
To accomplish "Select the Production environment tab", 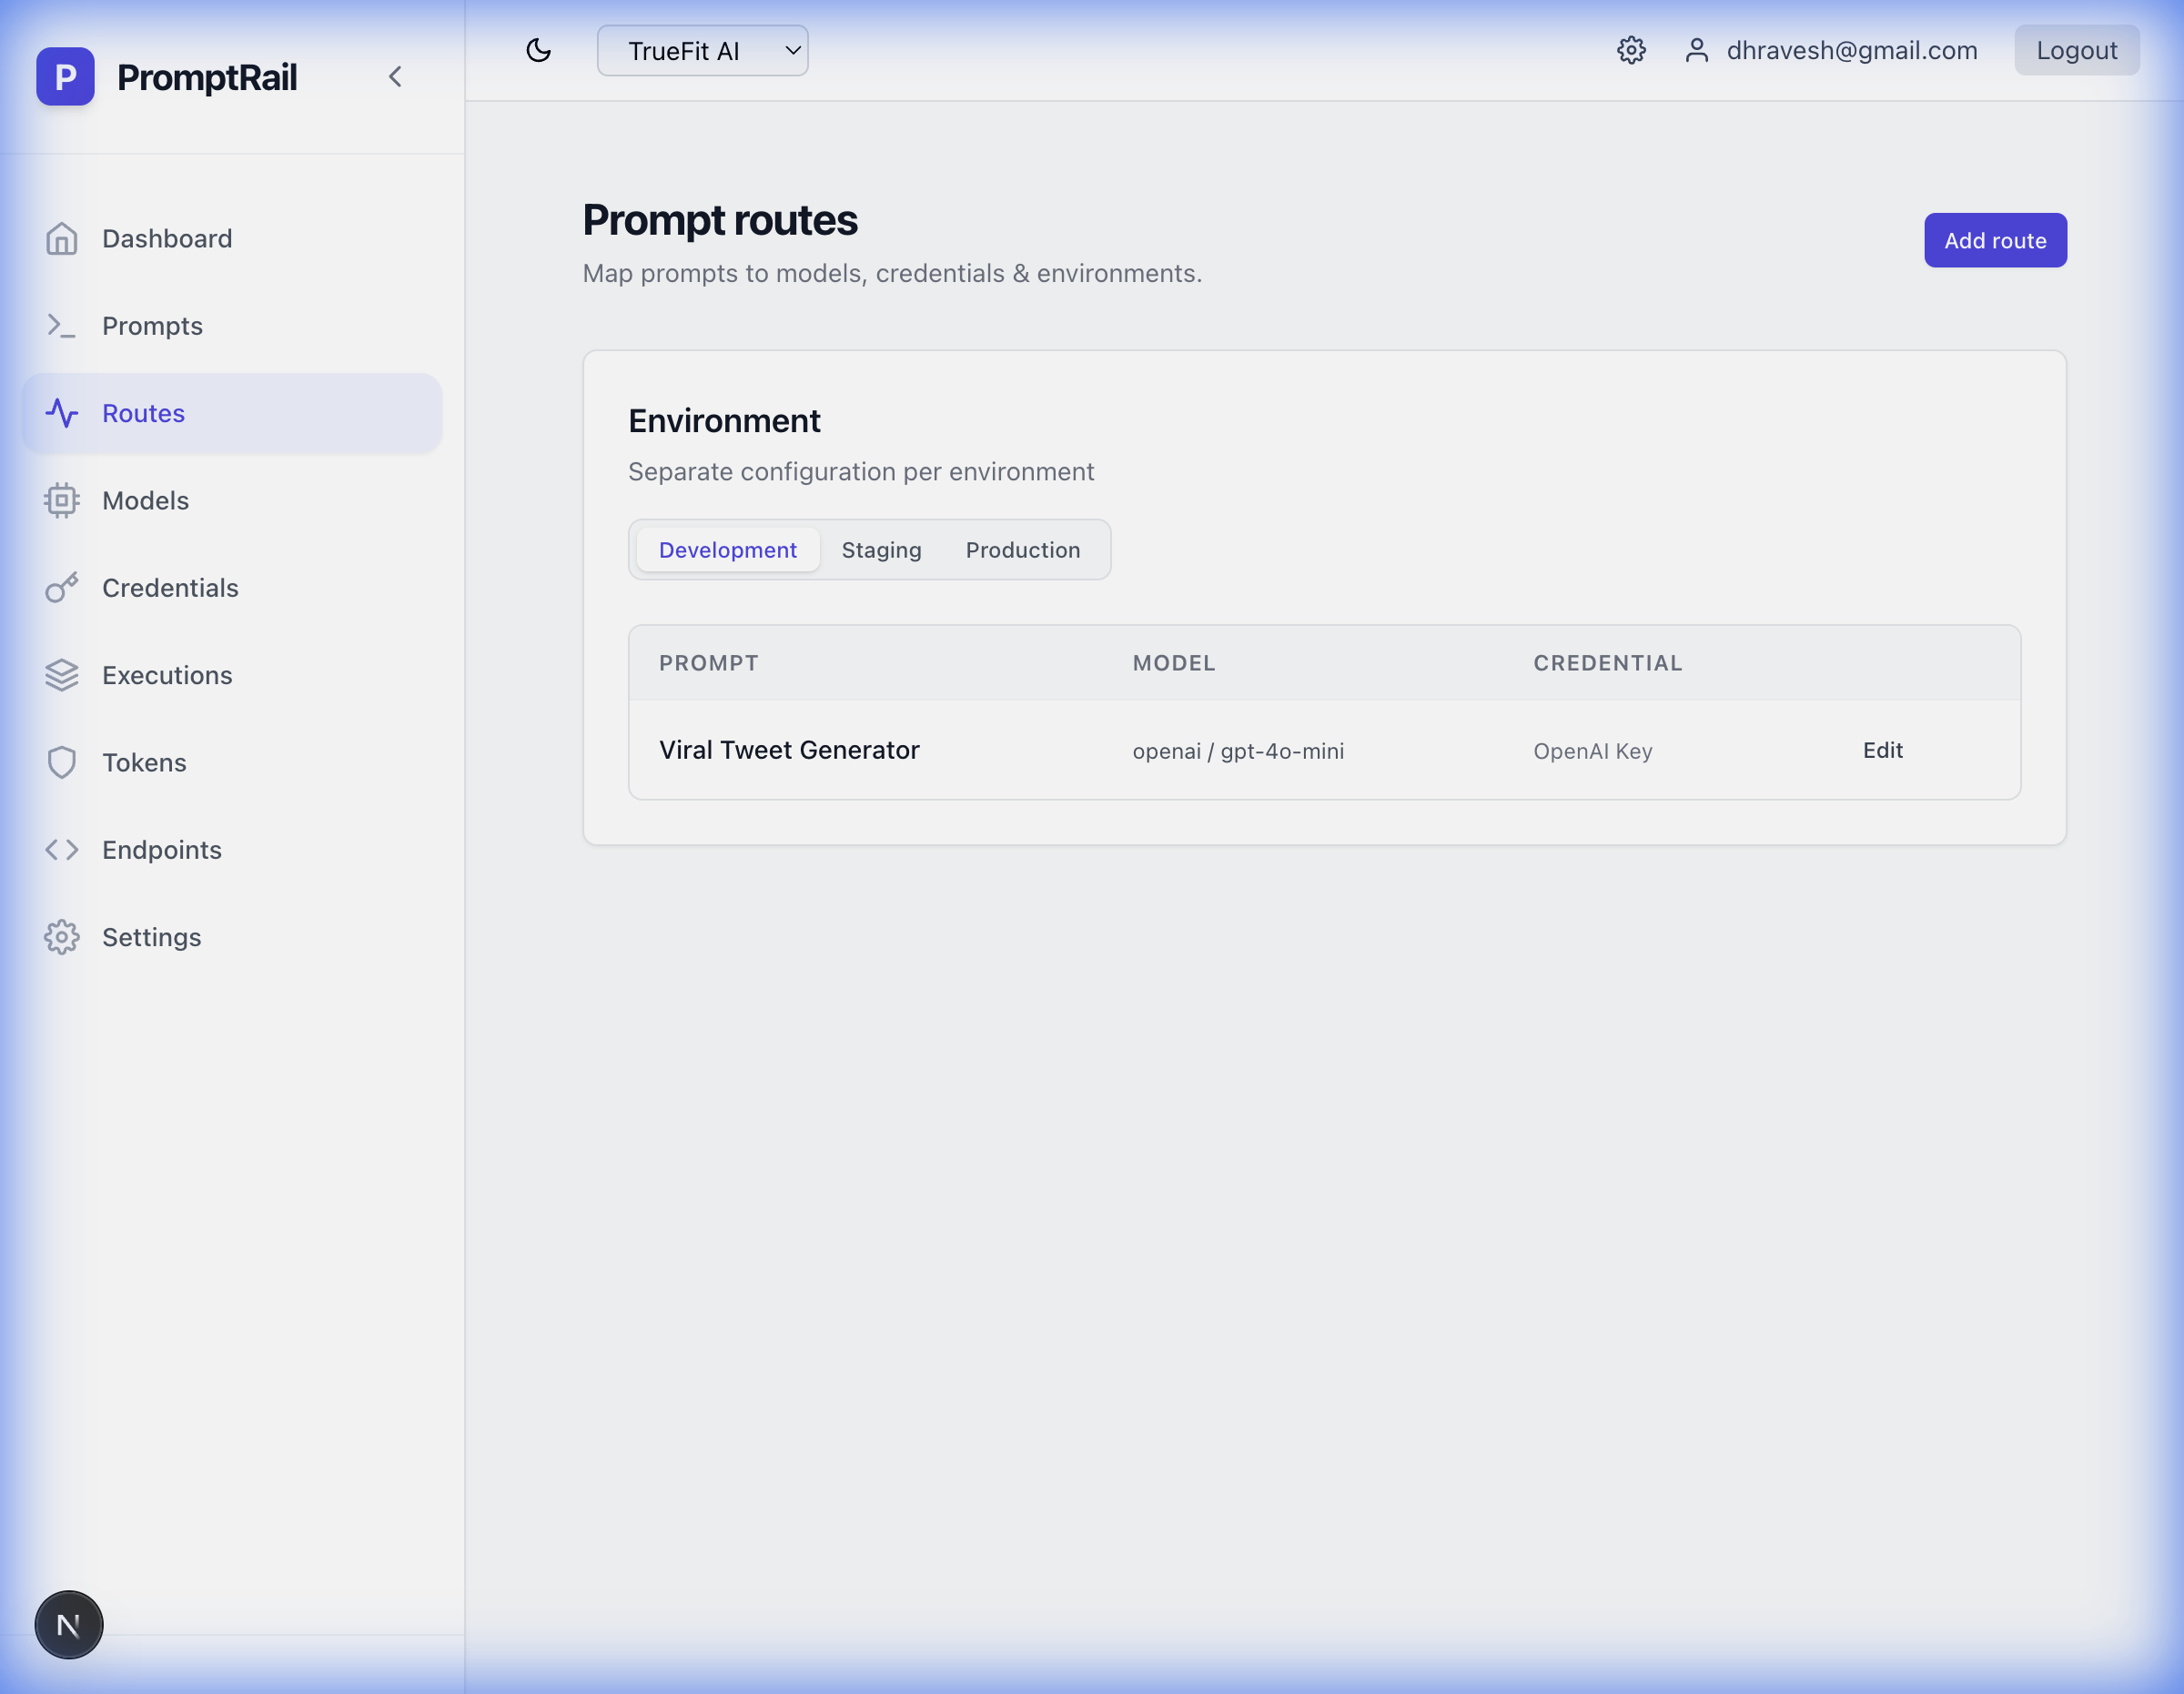I will tap(1022, 550).
